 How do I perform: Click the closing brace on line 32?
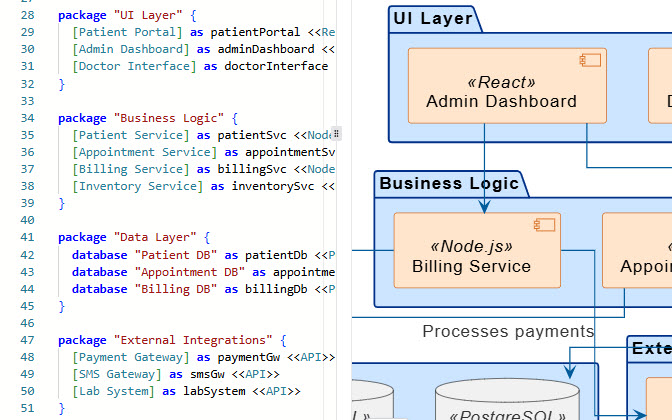(x=62, y=84)
